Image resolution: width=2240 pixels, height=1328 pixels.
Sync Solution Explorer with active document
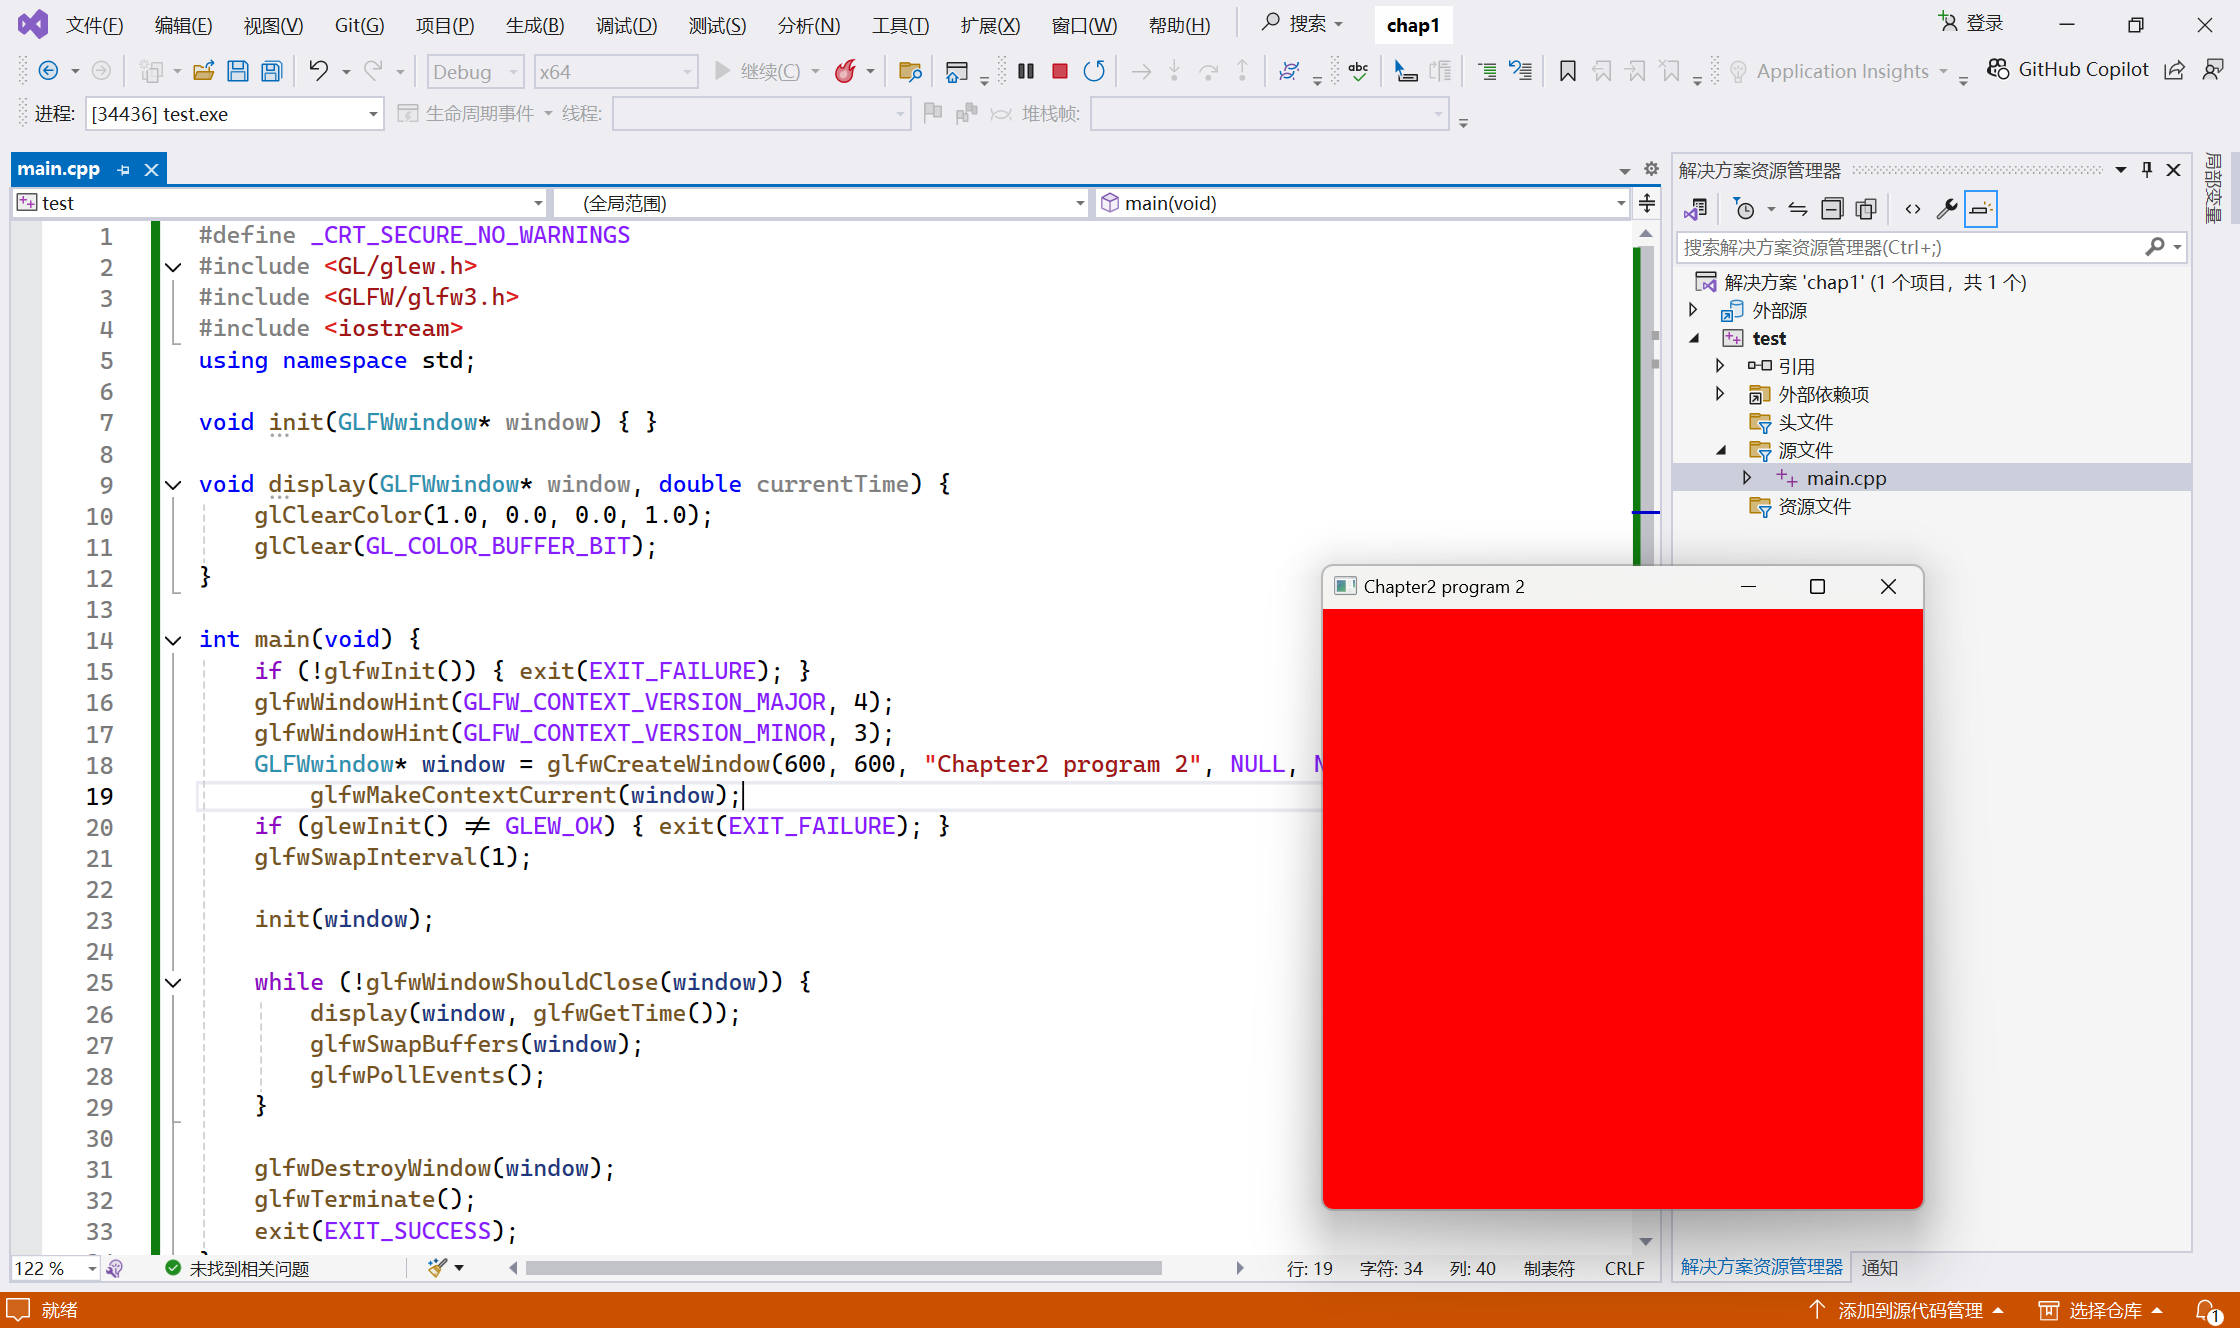(x=1797, y=209)
